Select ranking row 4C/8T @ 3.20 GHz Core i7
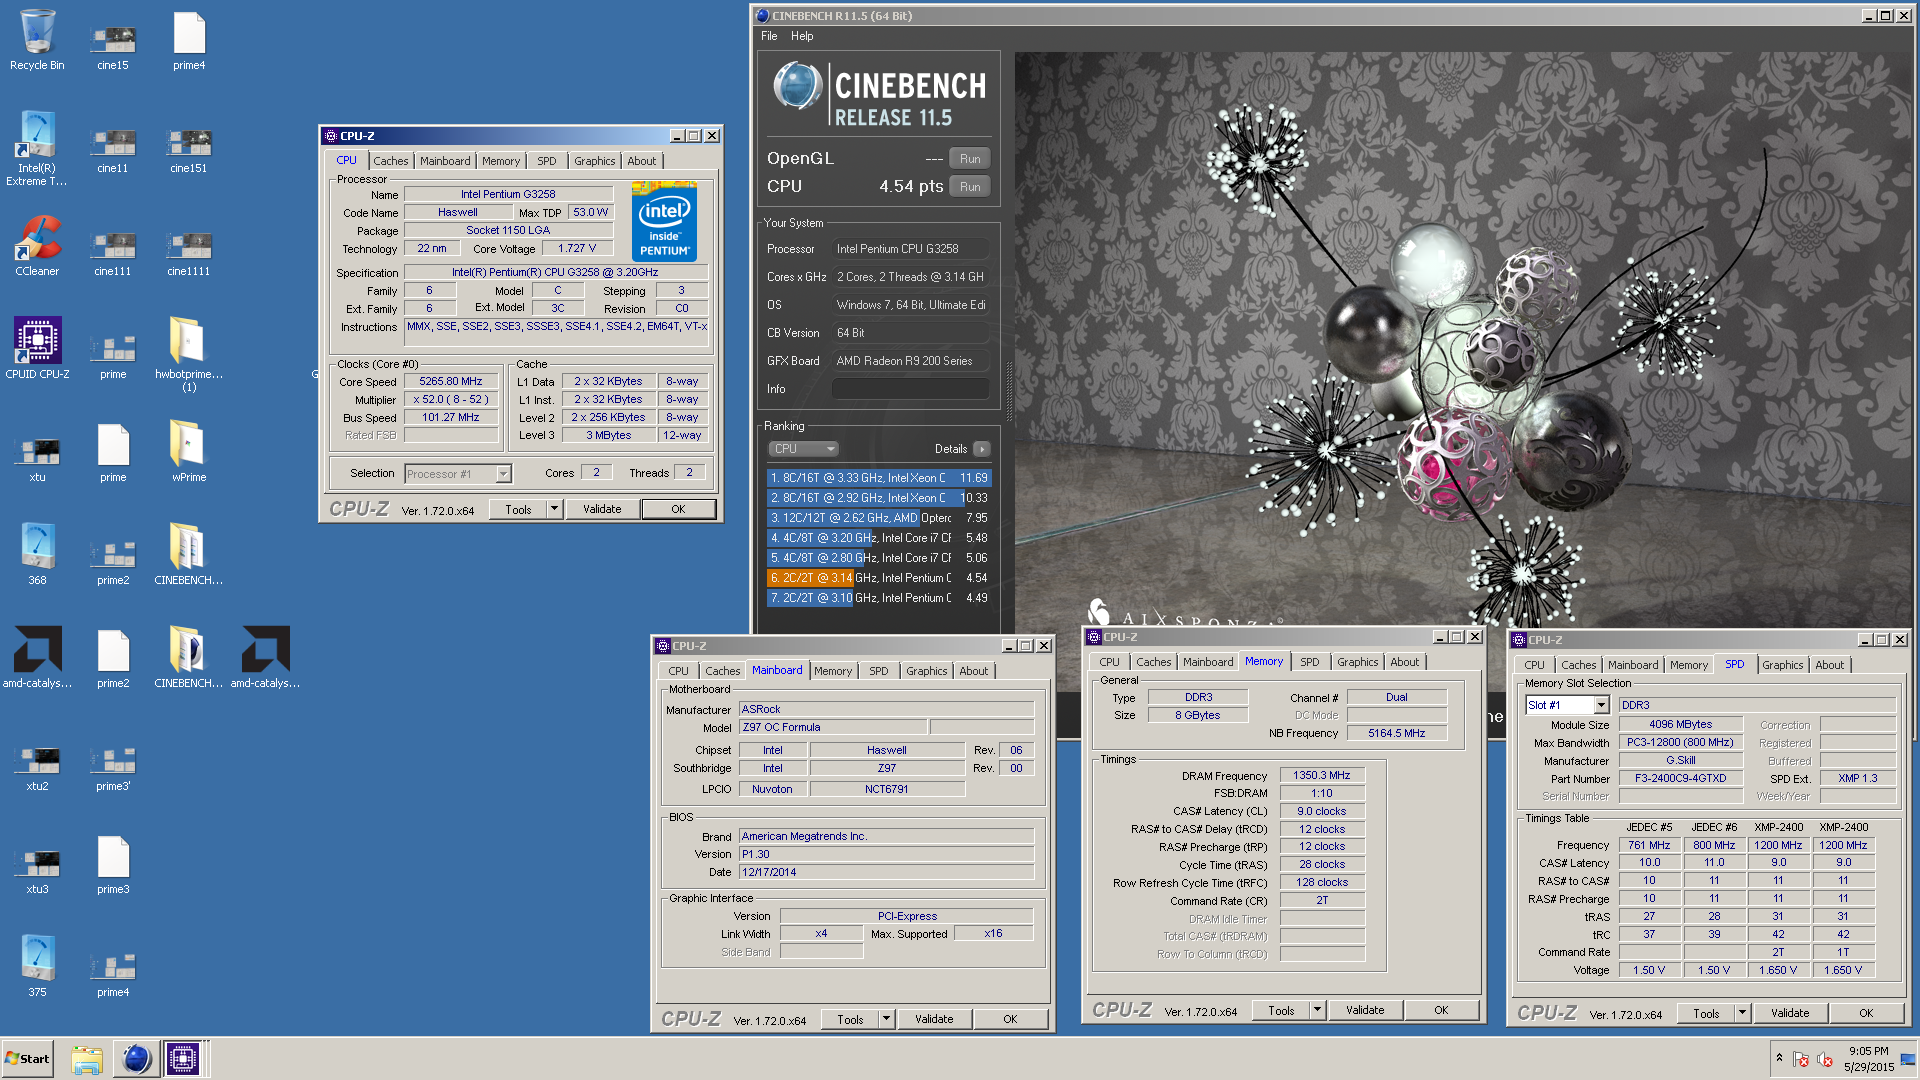The width and height of the screenshot is (1920, 1080). coord(878,538)
